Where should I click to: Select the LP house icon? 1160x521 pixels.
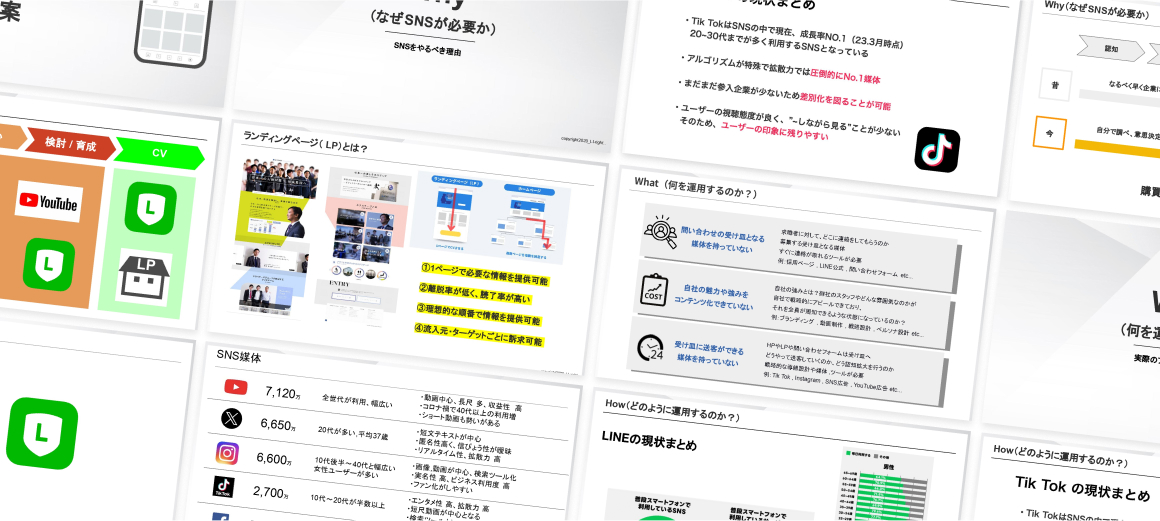pyautogui.click(x=145, y=277)
